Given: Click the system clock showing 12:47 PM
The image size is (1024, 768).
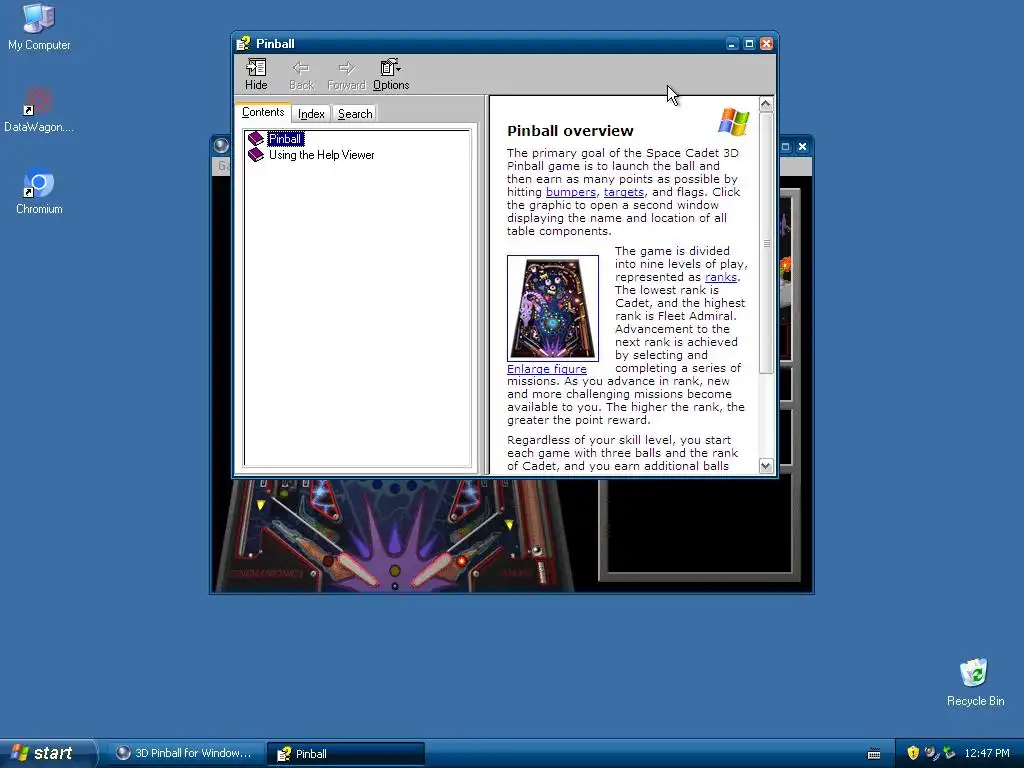Looking at the screenshot, I should click(987, 753).
